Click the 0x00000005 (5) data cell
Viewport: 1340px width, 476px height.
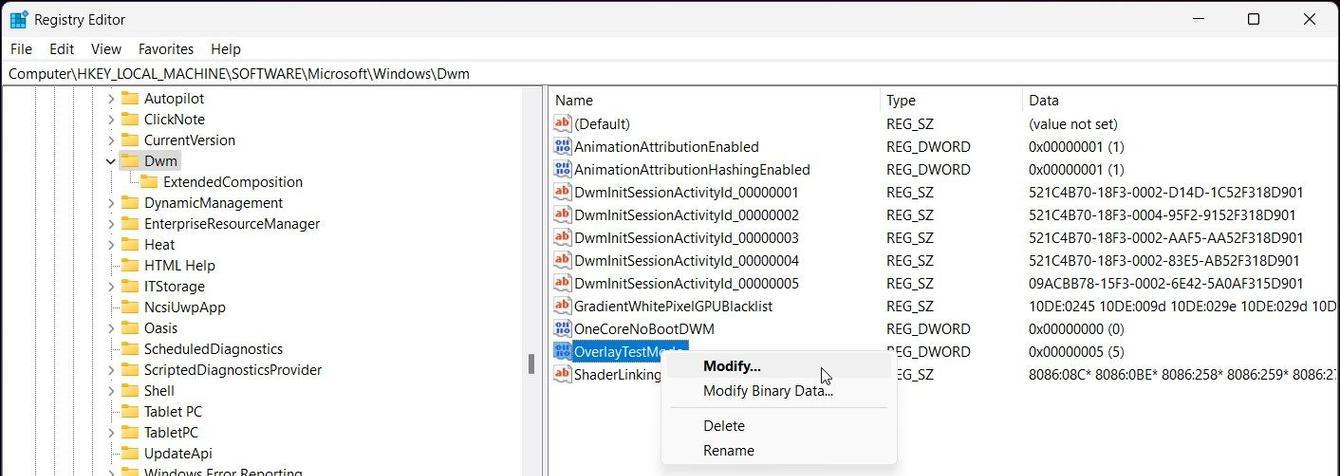[x=1076, y=352]
